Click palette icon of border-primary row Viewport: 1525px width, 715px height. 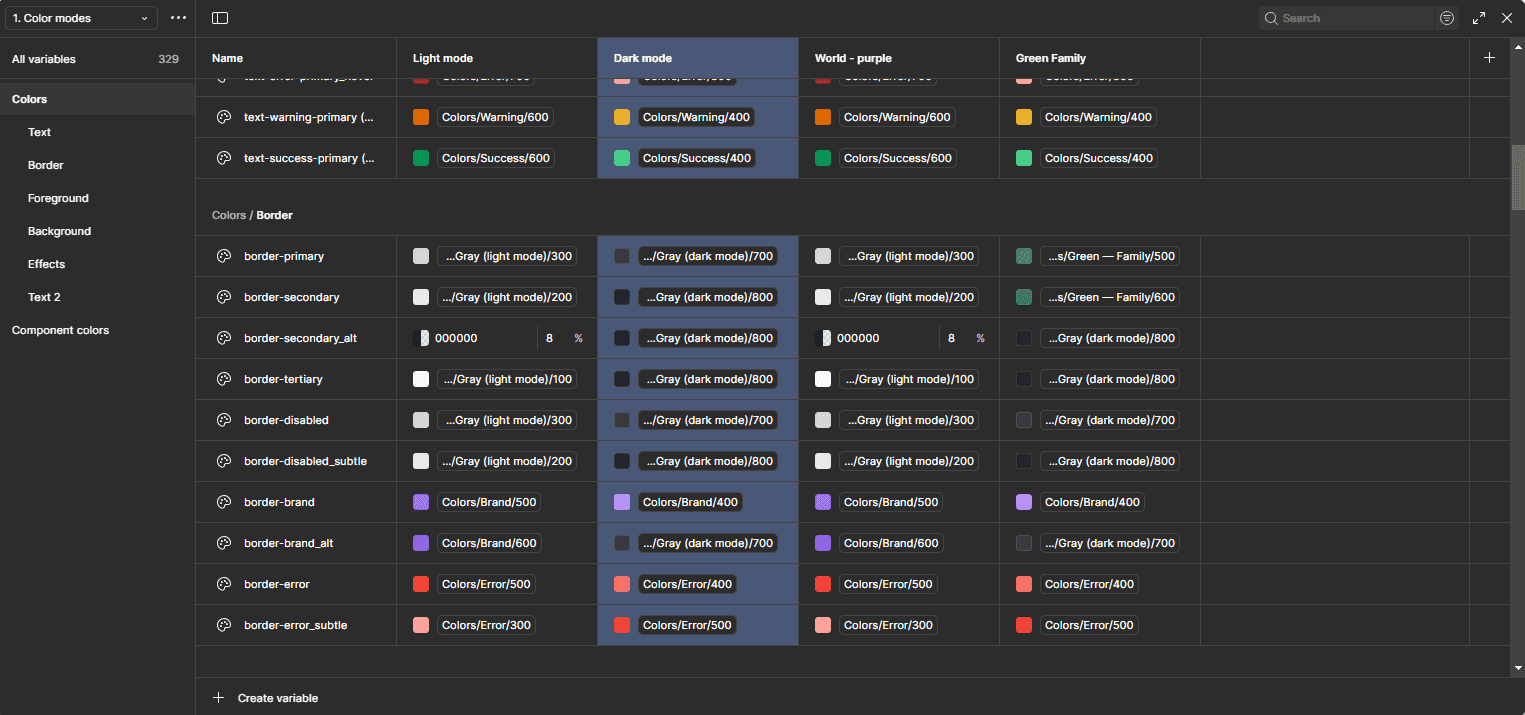pos(224,256)
